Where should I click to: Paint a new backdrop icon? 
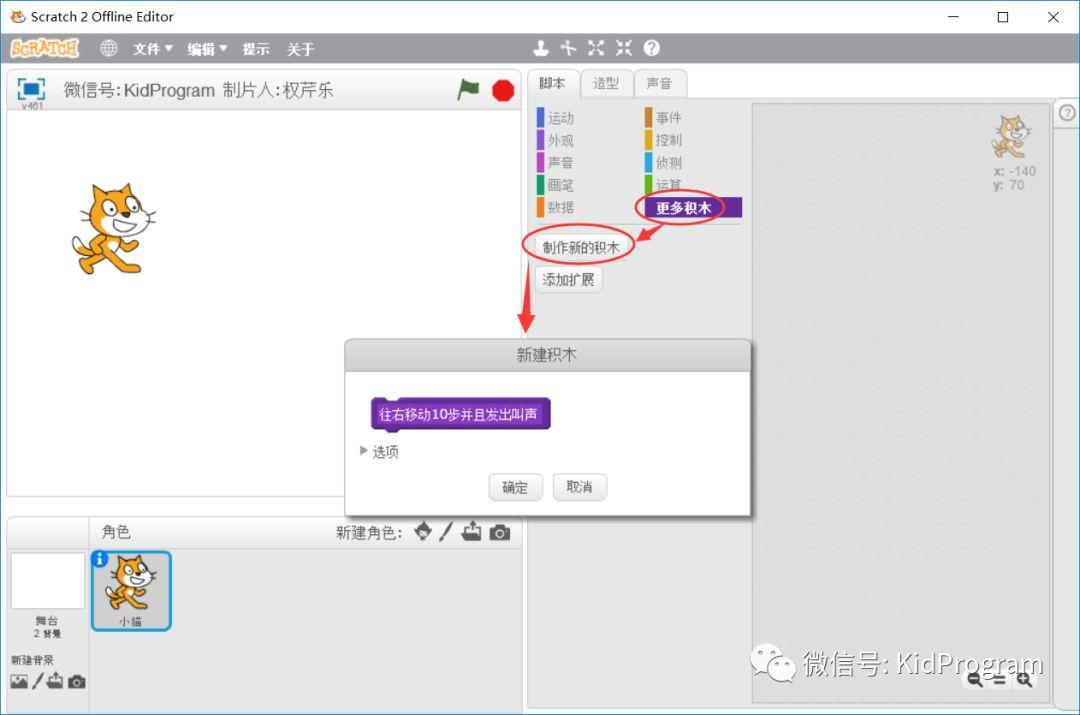(x=38, y=681)
